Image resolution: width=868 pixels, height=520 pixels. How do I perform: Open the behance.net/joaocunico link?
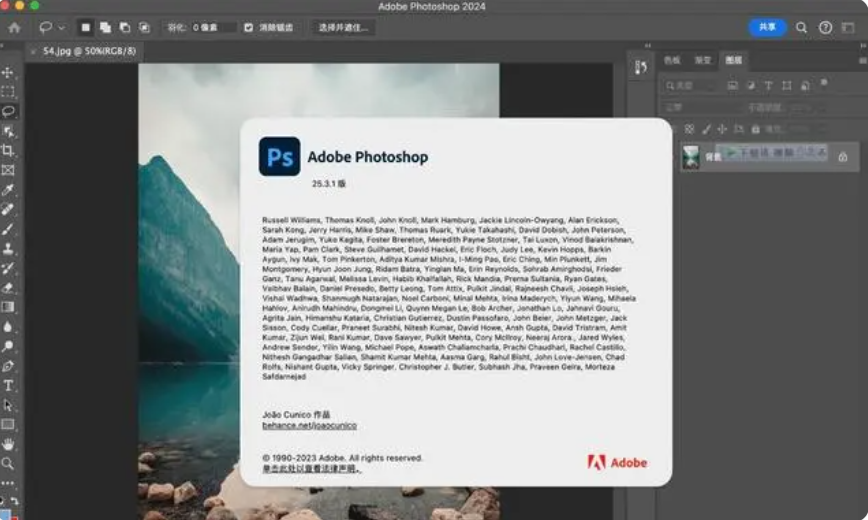pos(309,425)
